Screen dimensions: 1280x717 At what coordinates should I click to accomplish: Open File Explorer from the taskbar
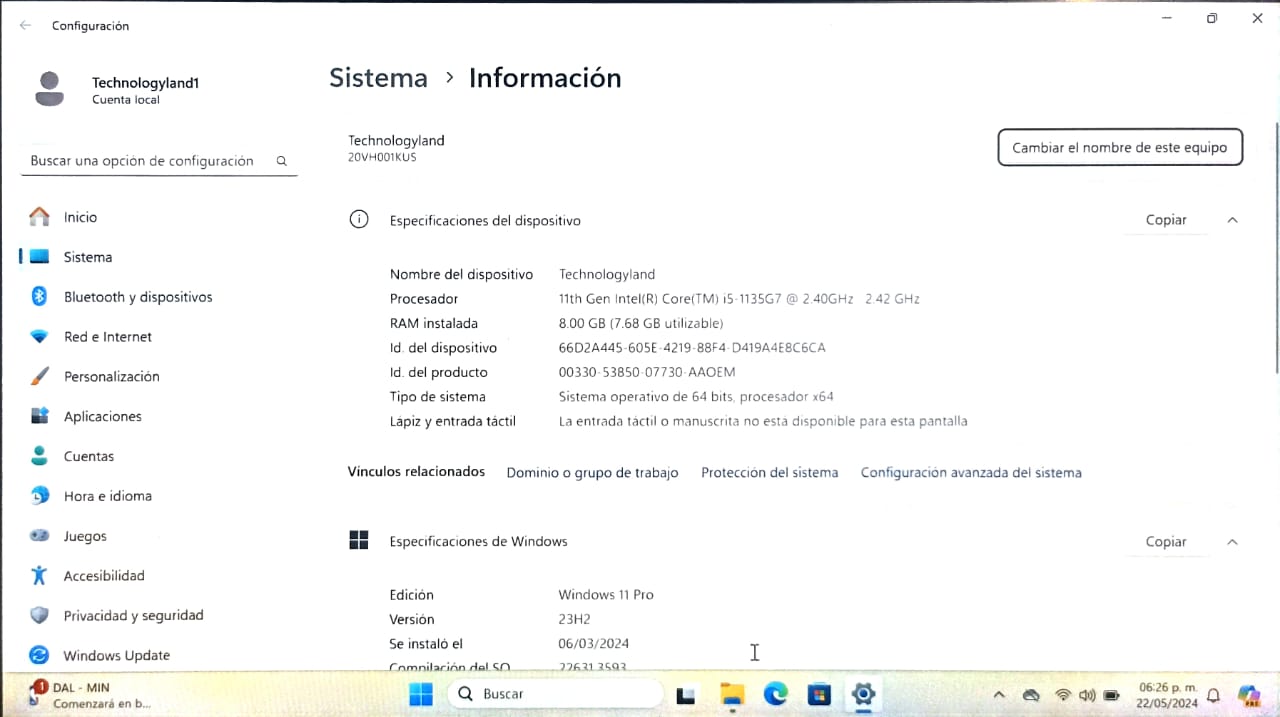coord(733,694)
